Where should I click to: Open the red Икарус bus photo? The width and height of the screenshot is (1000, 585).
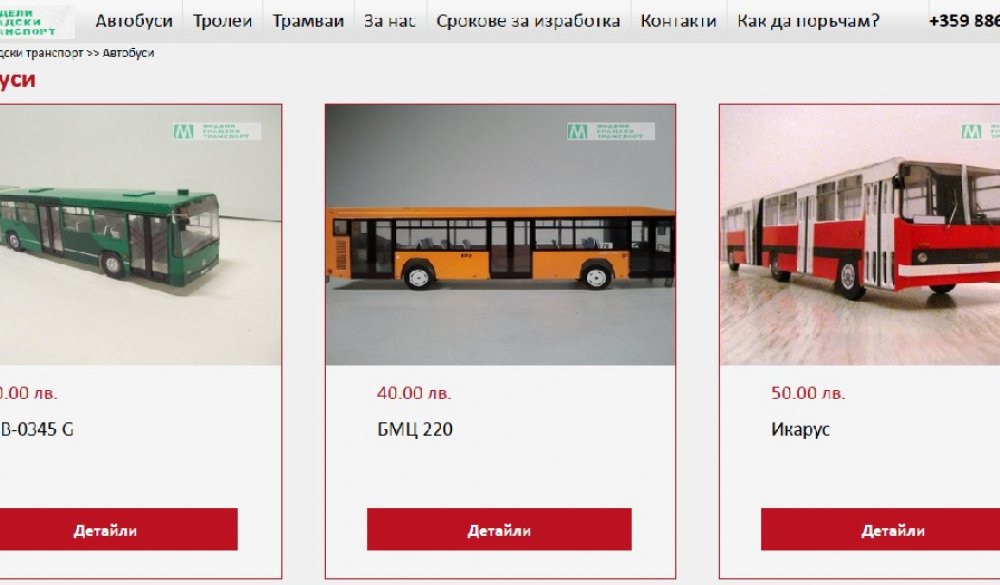click(x=860, y=235)
